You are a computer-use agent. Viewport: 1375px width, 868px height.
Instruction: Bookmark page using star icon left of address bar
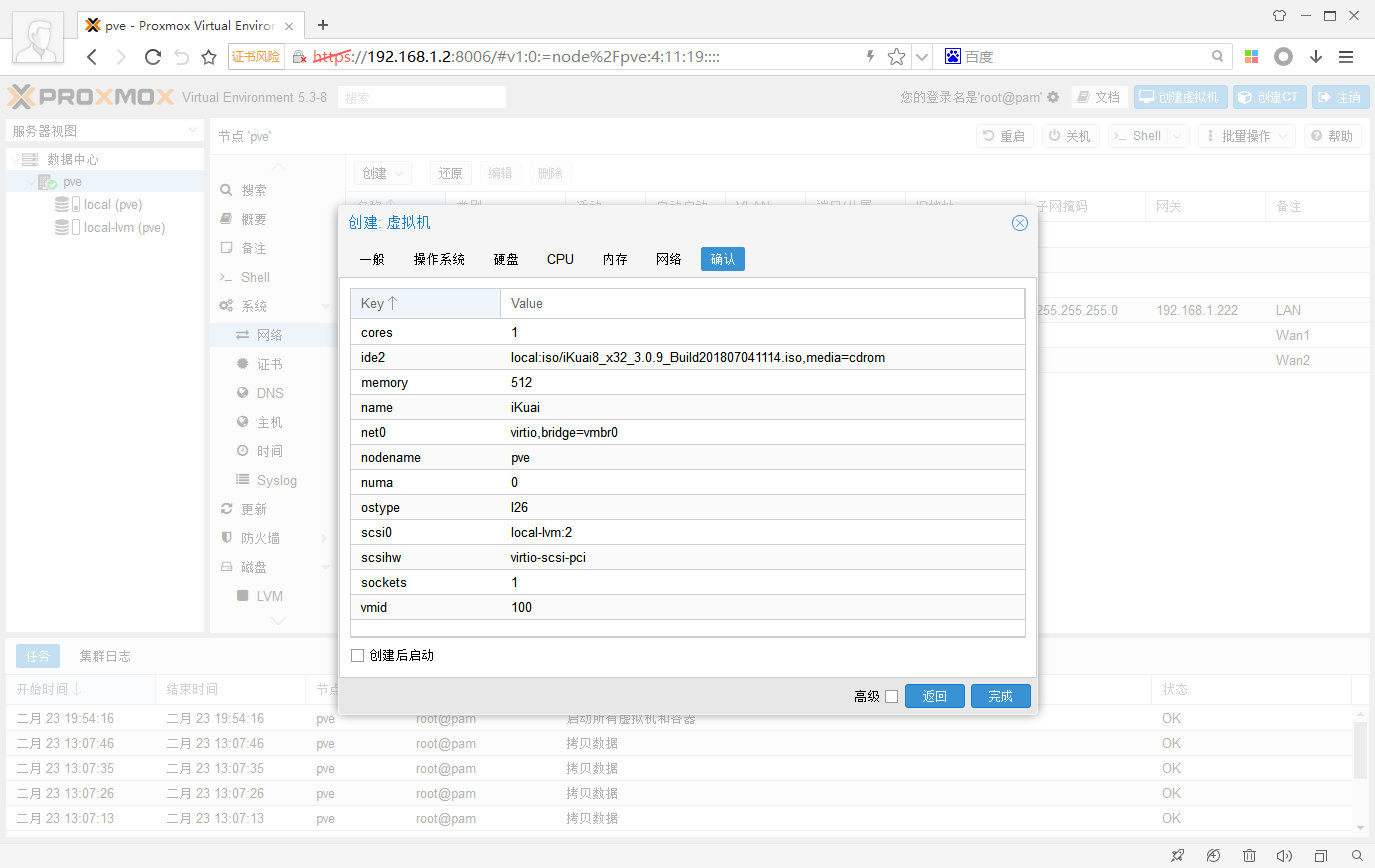point(209,57)
